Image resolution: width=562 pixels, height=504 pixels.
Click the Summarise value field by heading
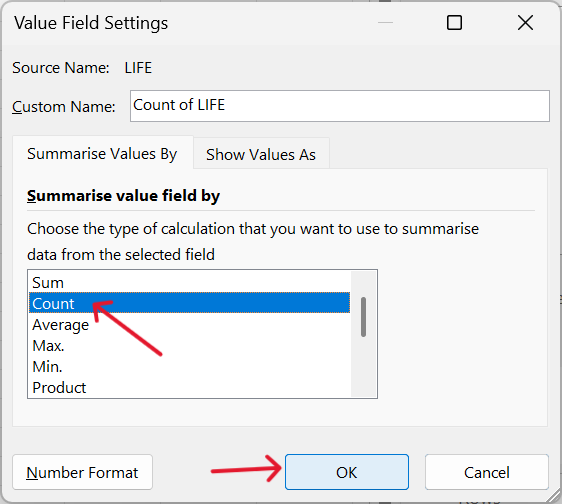(x=123, y=196)
